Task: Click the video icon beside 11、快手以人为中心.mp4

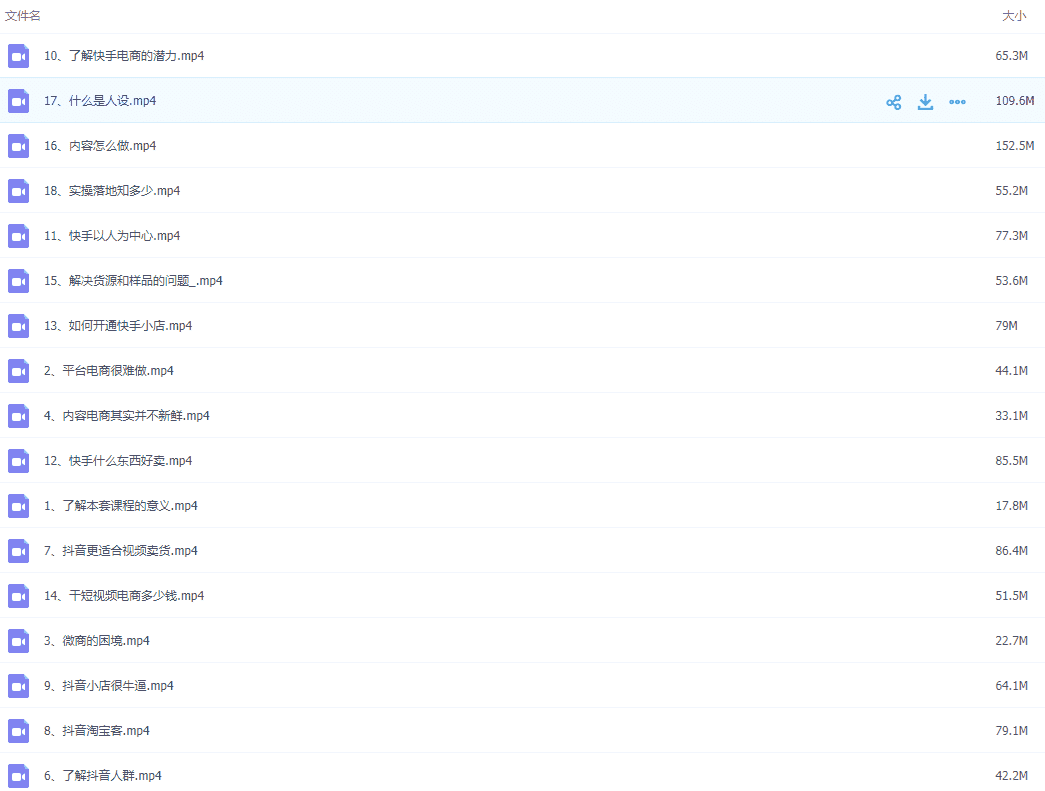Action: point(19,236)
